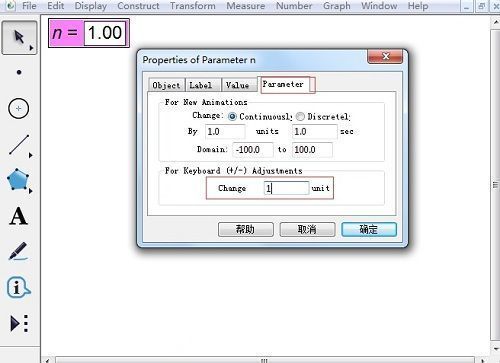Expand the Polygon tool flyout triangle
The height and width of the screenshot is (363, 500).
click(x=31, y=191)
